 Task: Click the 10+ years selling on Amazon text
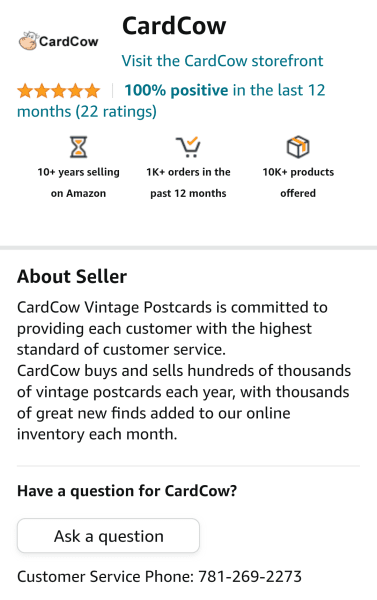78,183
